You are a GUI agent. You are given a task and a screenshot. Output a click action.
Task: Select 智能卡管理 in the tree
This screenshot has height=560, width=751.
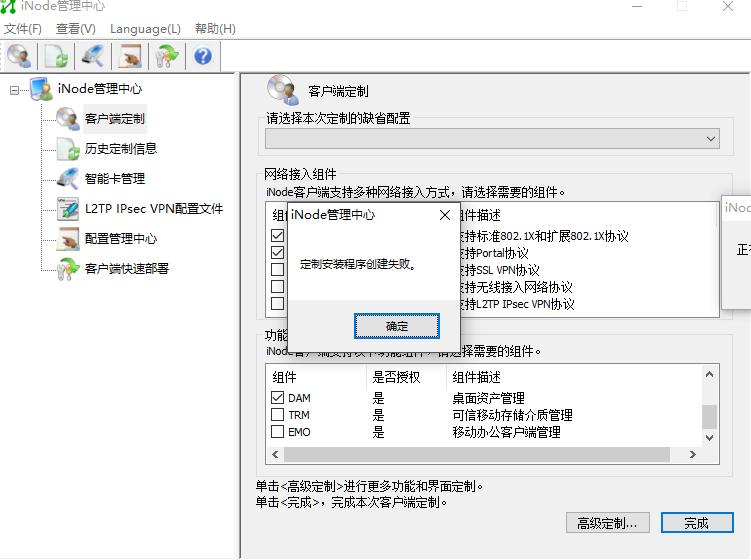click(x=114, y=179)
